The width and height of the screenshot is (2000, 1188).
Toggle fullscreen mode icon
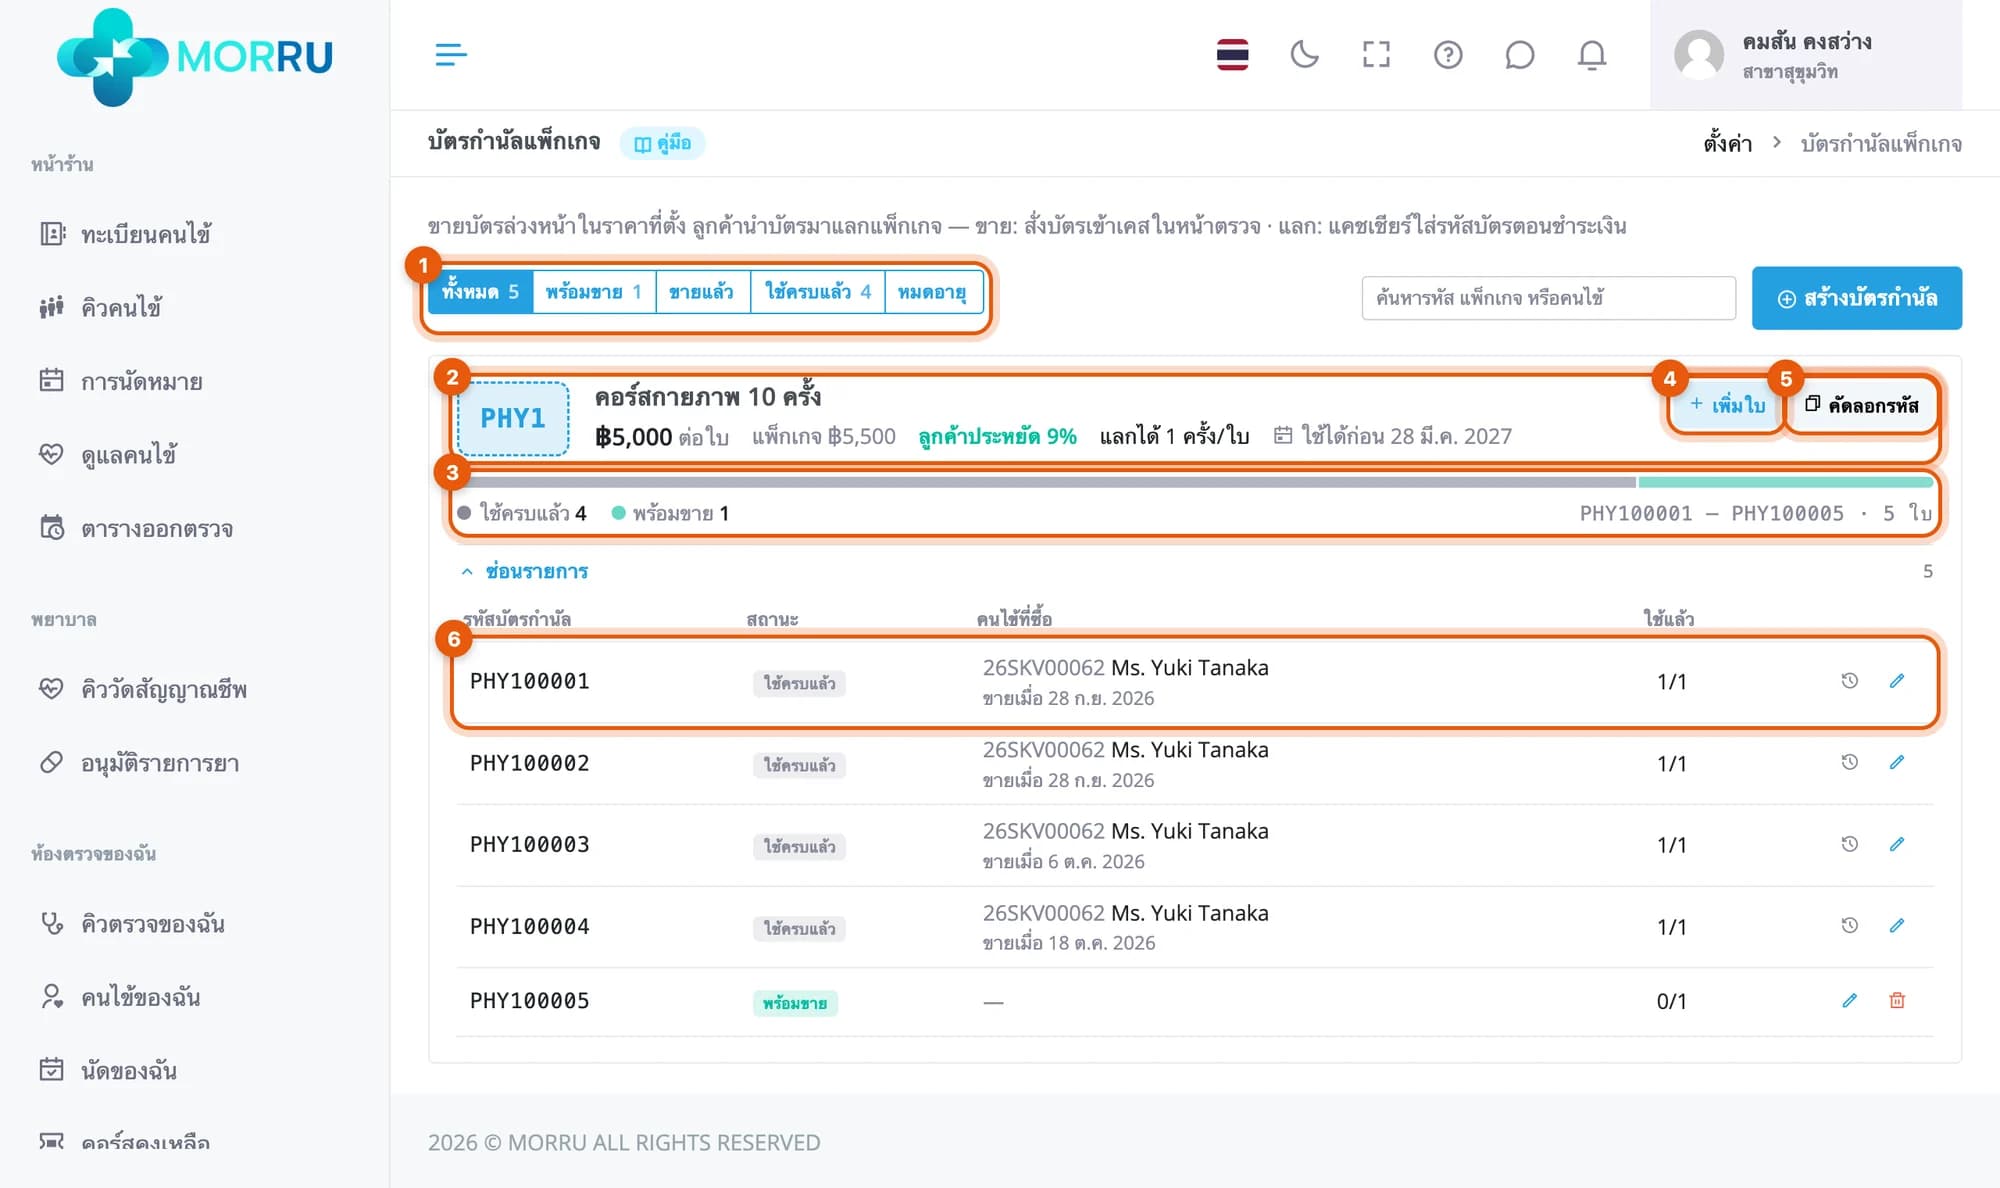tap(1376, 55)
